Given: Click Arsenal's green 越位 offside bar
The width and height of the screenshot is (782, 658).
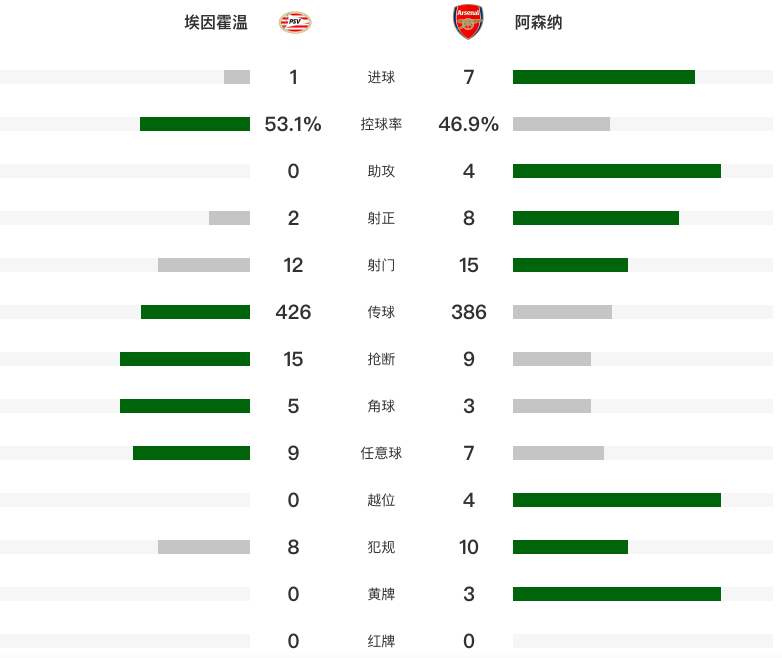Looking at the screenshot, I should pos(616,500).
